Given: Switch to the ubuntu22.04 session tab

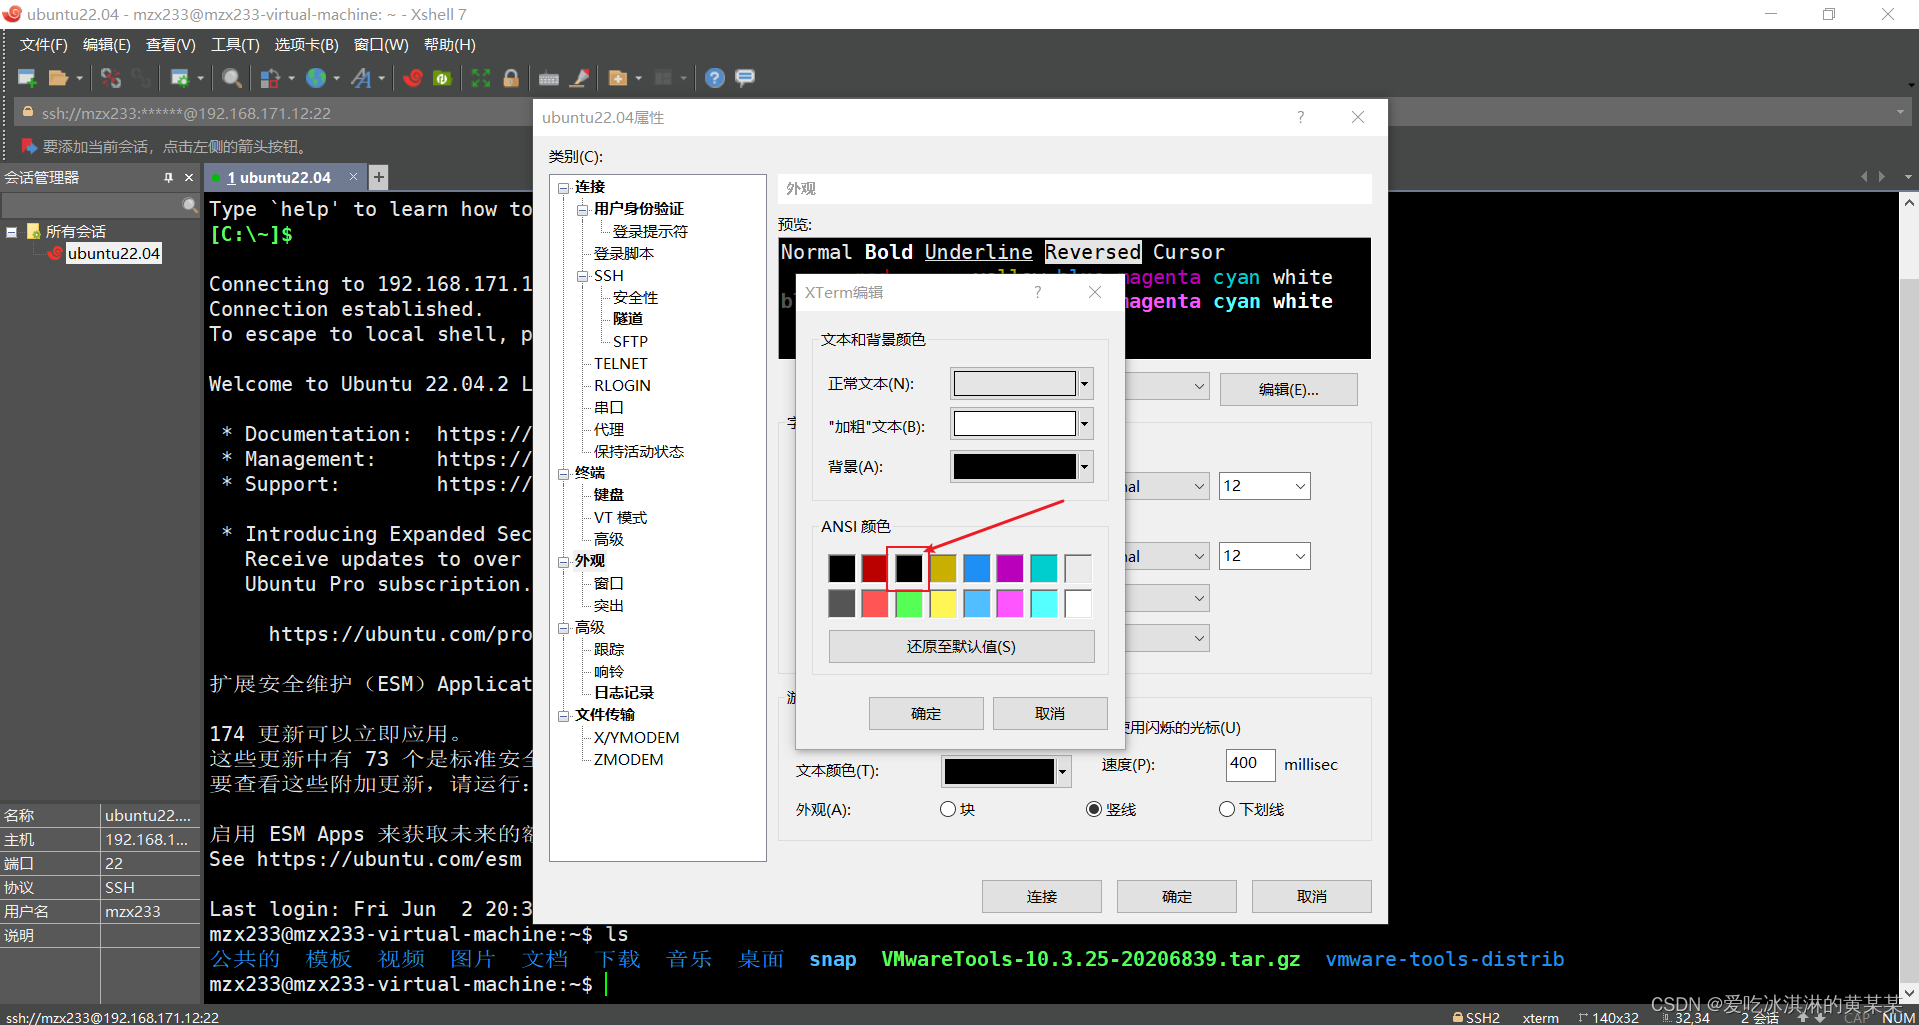Looking at the screenshot, I should 283,177.
